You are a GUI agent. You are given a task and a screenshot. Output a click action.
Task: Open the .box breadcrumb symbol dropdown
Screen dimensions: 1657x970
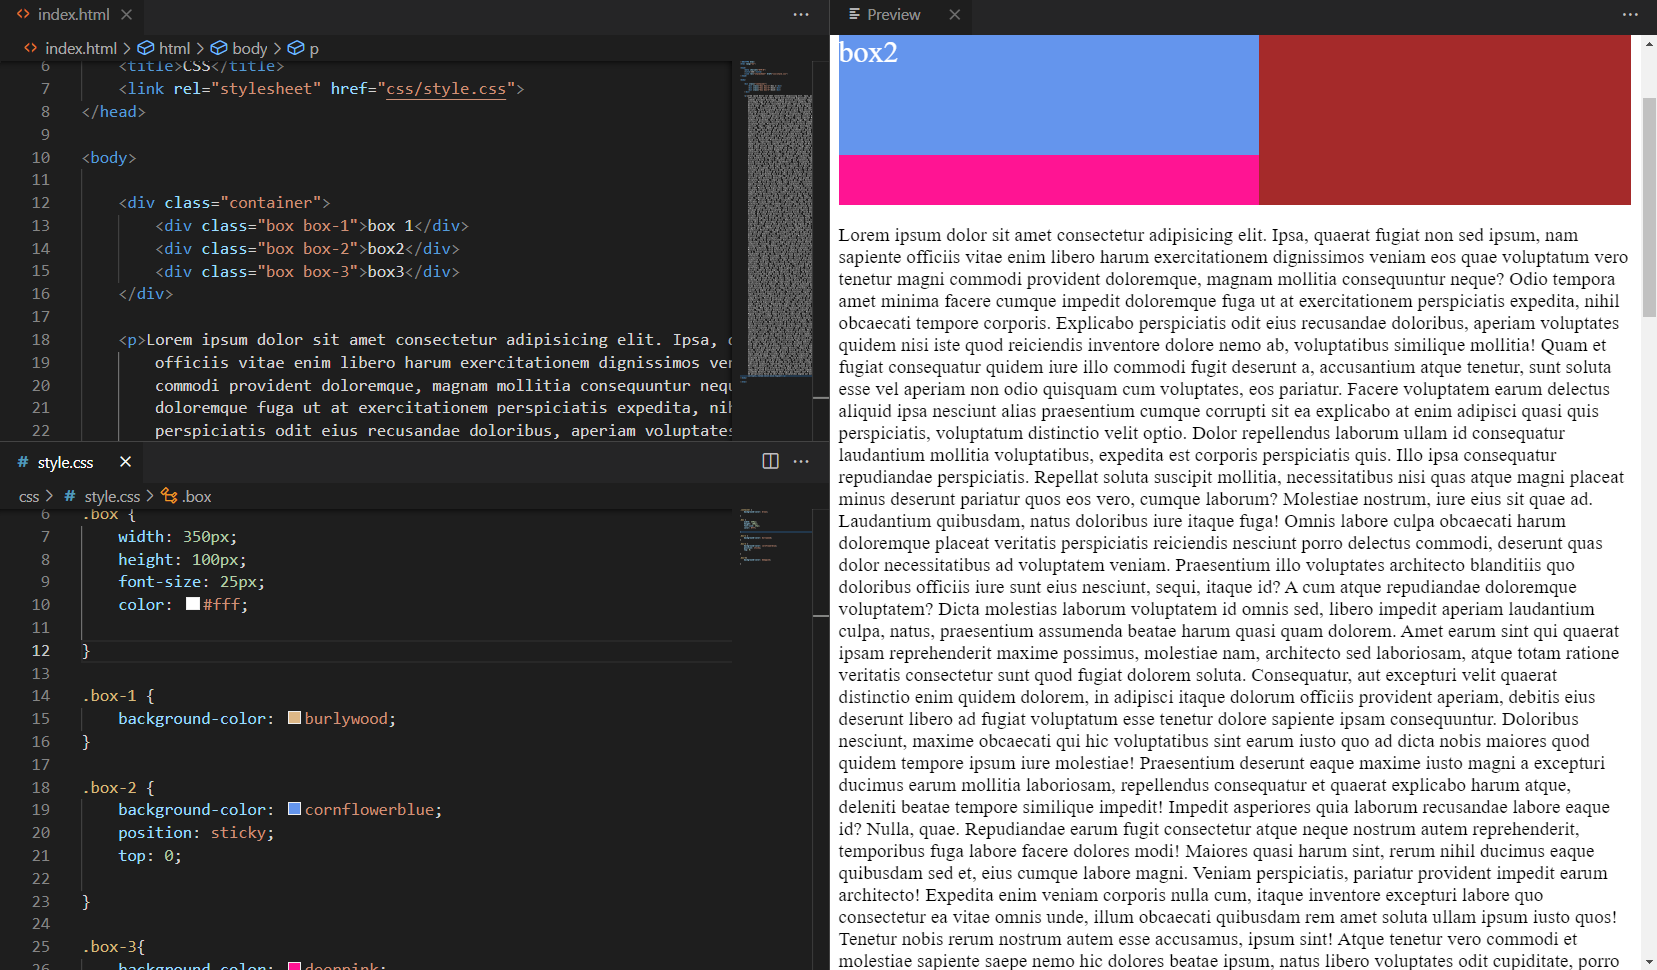tap(196, 496)
